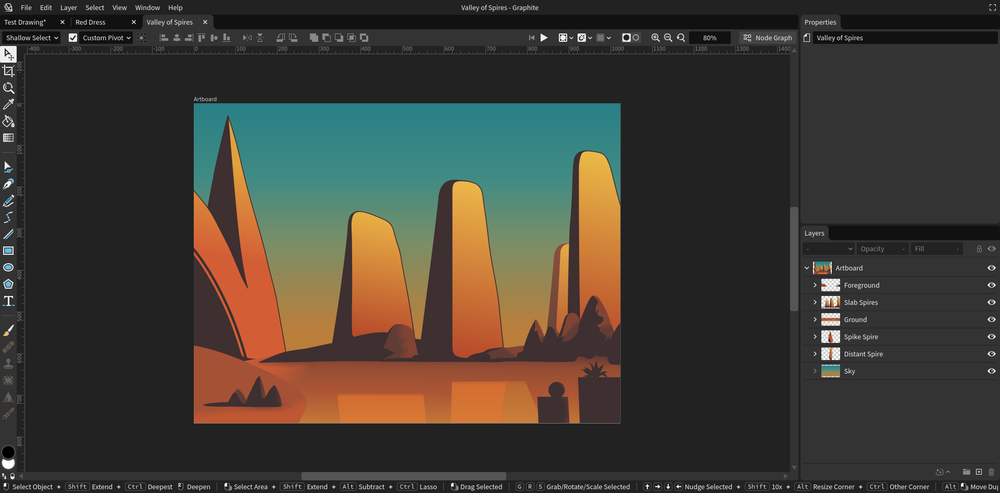The width and height of the screenshot is (1000, 493).
Task: Toggle the Custom Pivot checkbox
Action: [72, 38]
